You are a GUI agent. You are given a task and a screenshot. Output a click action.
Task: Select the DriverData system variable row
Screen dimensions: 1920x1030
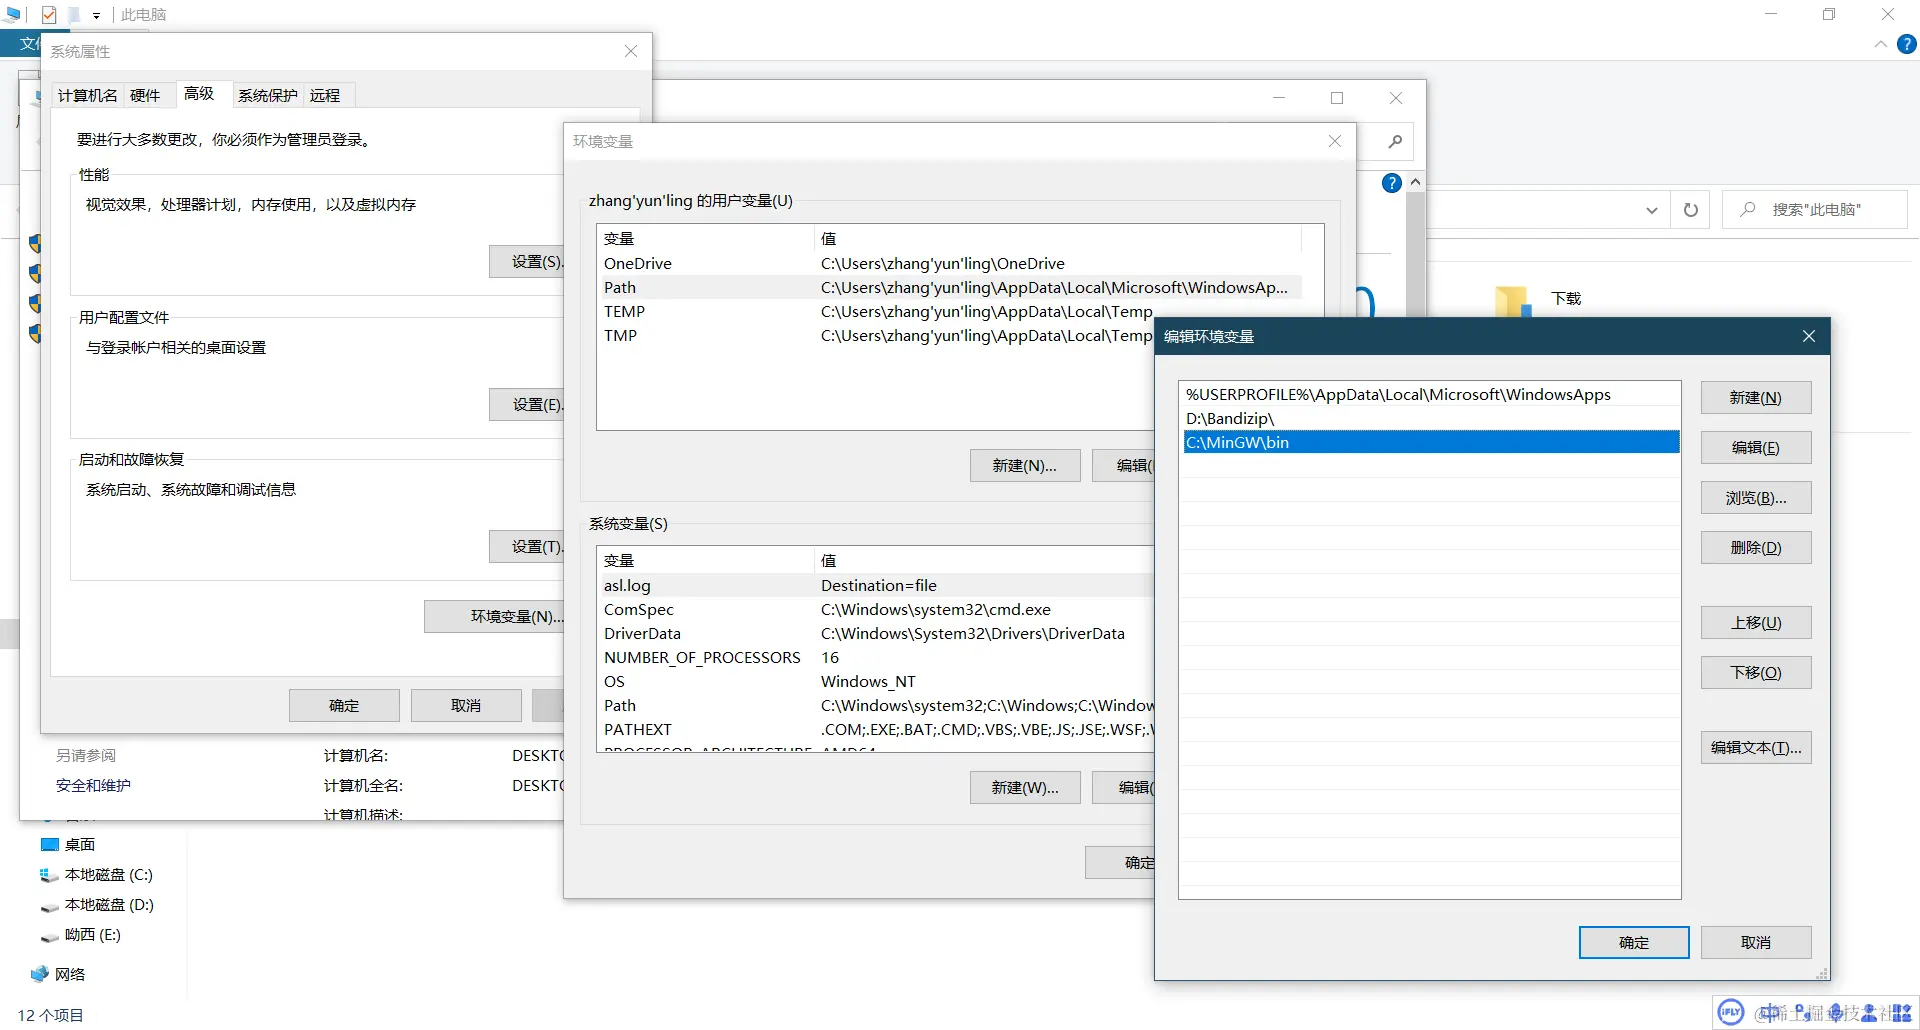point(876,633)
